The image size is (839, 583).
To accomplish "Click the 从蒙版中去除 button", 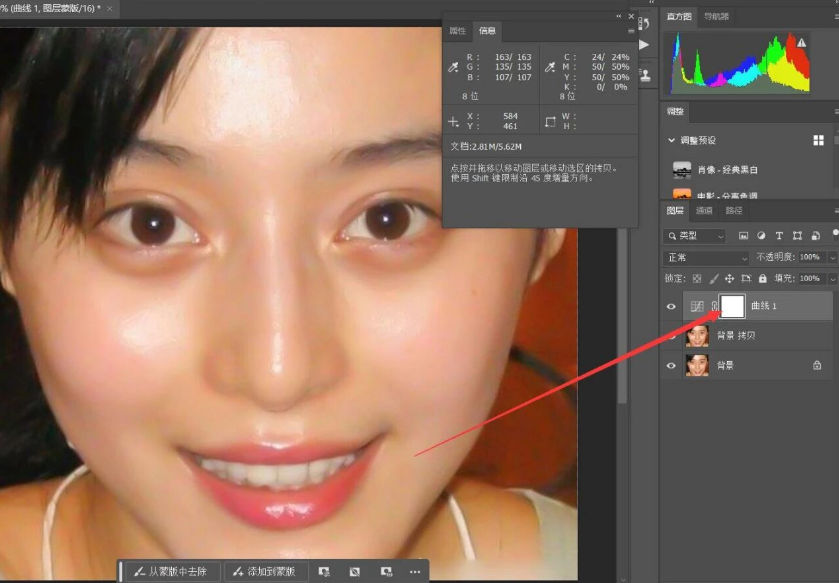I will click(x=171, y=572).
